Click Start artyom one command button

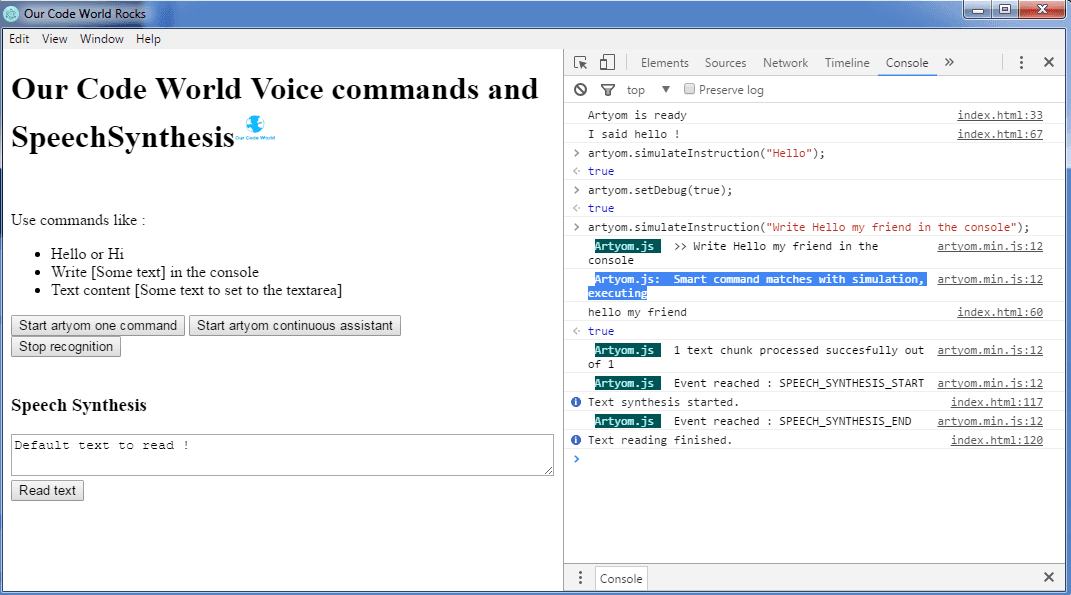click(x=98, y=326)
